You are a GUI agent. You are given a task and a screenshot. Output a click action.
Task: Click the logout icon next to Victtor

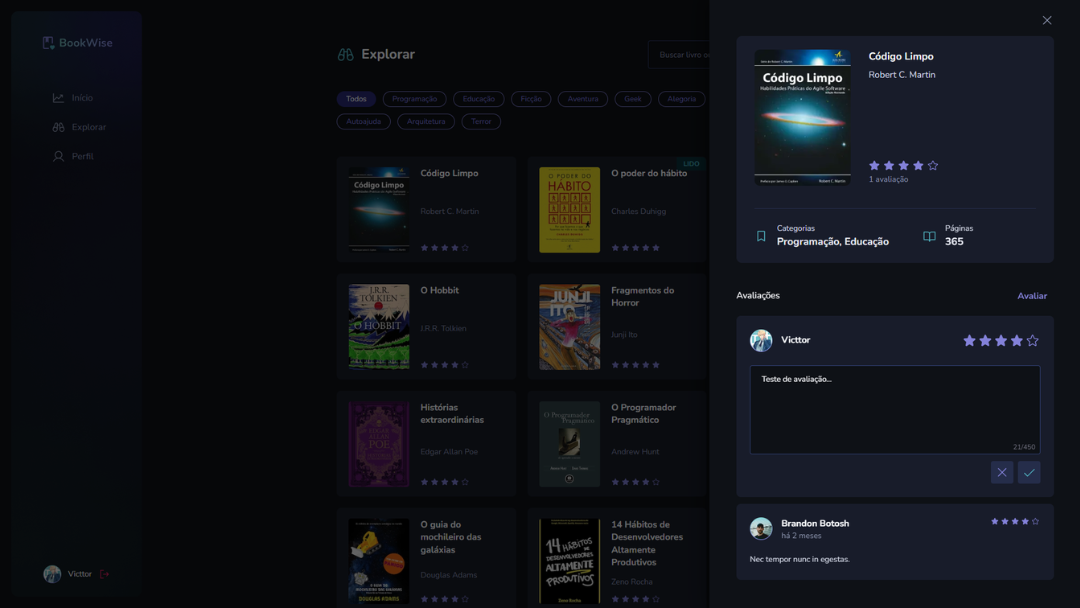point(105,574)
